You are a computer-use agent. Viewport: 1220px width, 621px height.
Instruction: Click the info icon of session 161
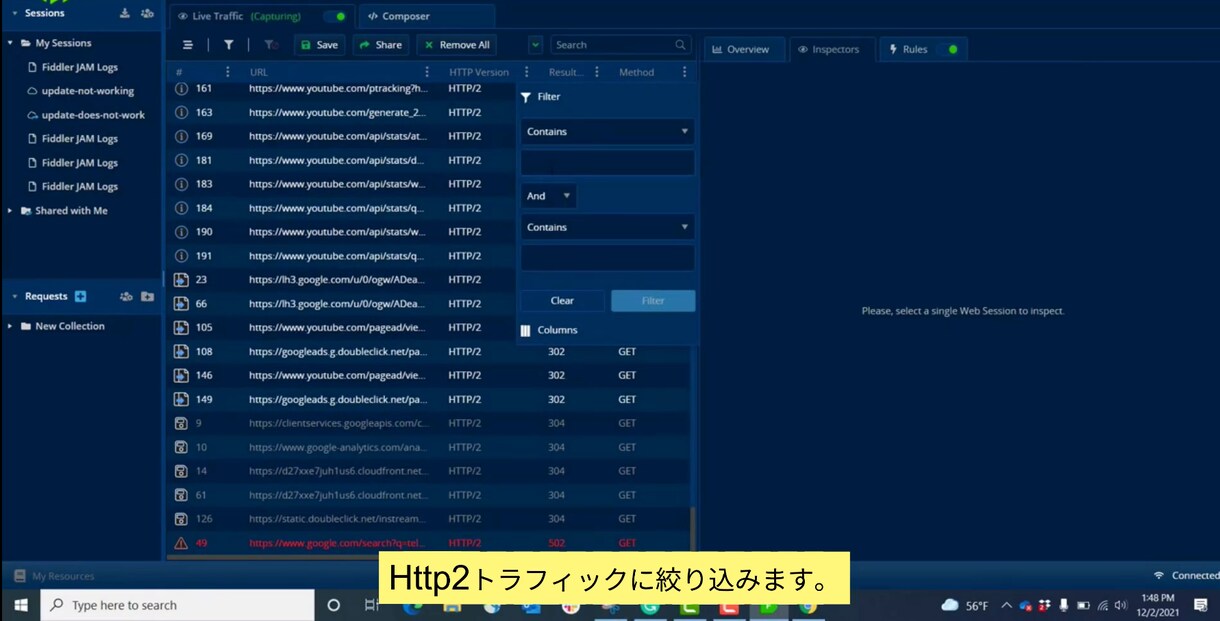point(181,88)
